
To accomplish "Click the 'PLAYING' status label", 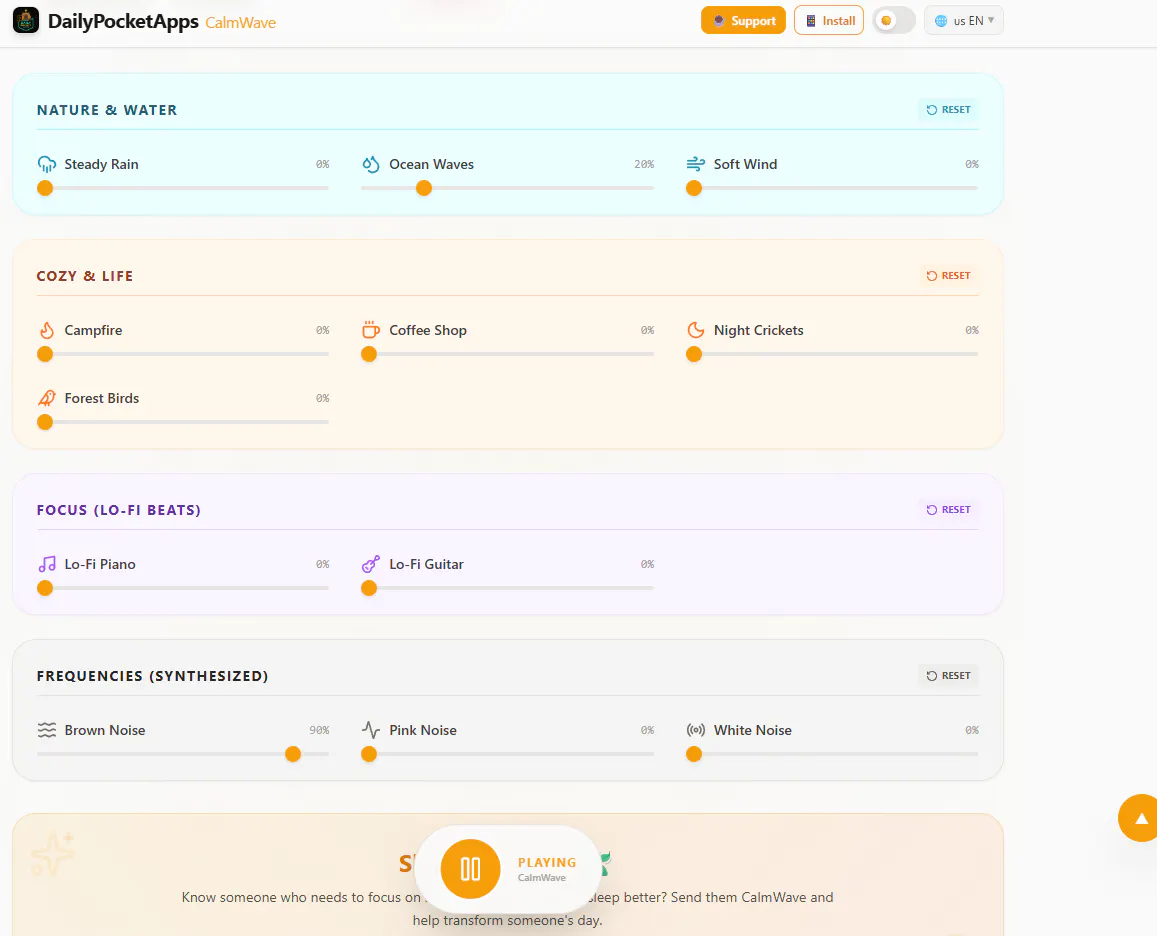I will (547, 862).
